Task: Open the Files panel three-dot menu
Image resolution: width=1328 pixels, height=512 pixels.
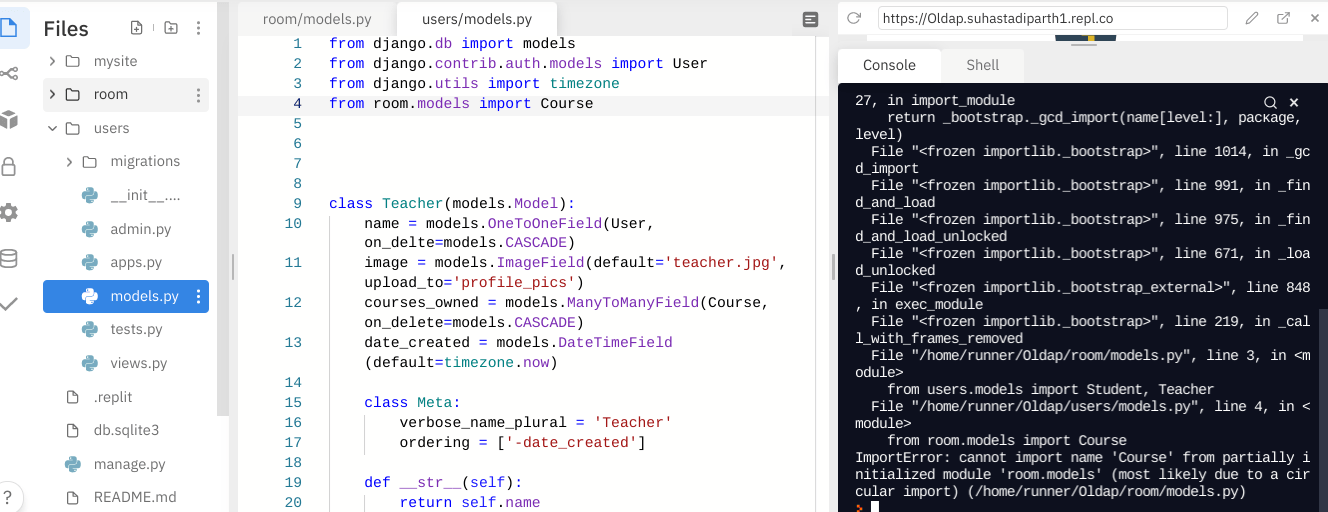Action: point(198,28)
